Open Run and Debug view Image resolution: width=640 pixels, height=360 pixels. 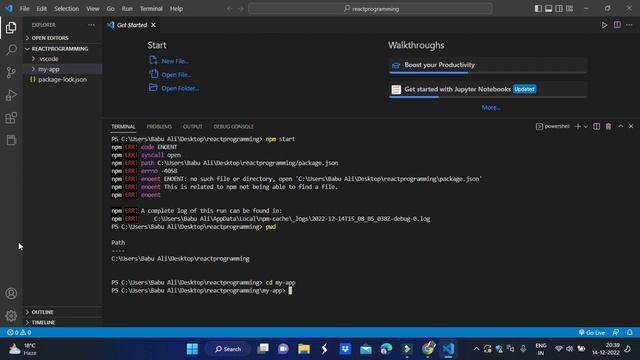click(11, 95)
